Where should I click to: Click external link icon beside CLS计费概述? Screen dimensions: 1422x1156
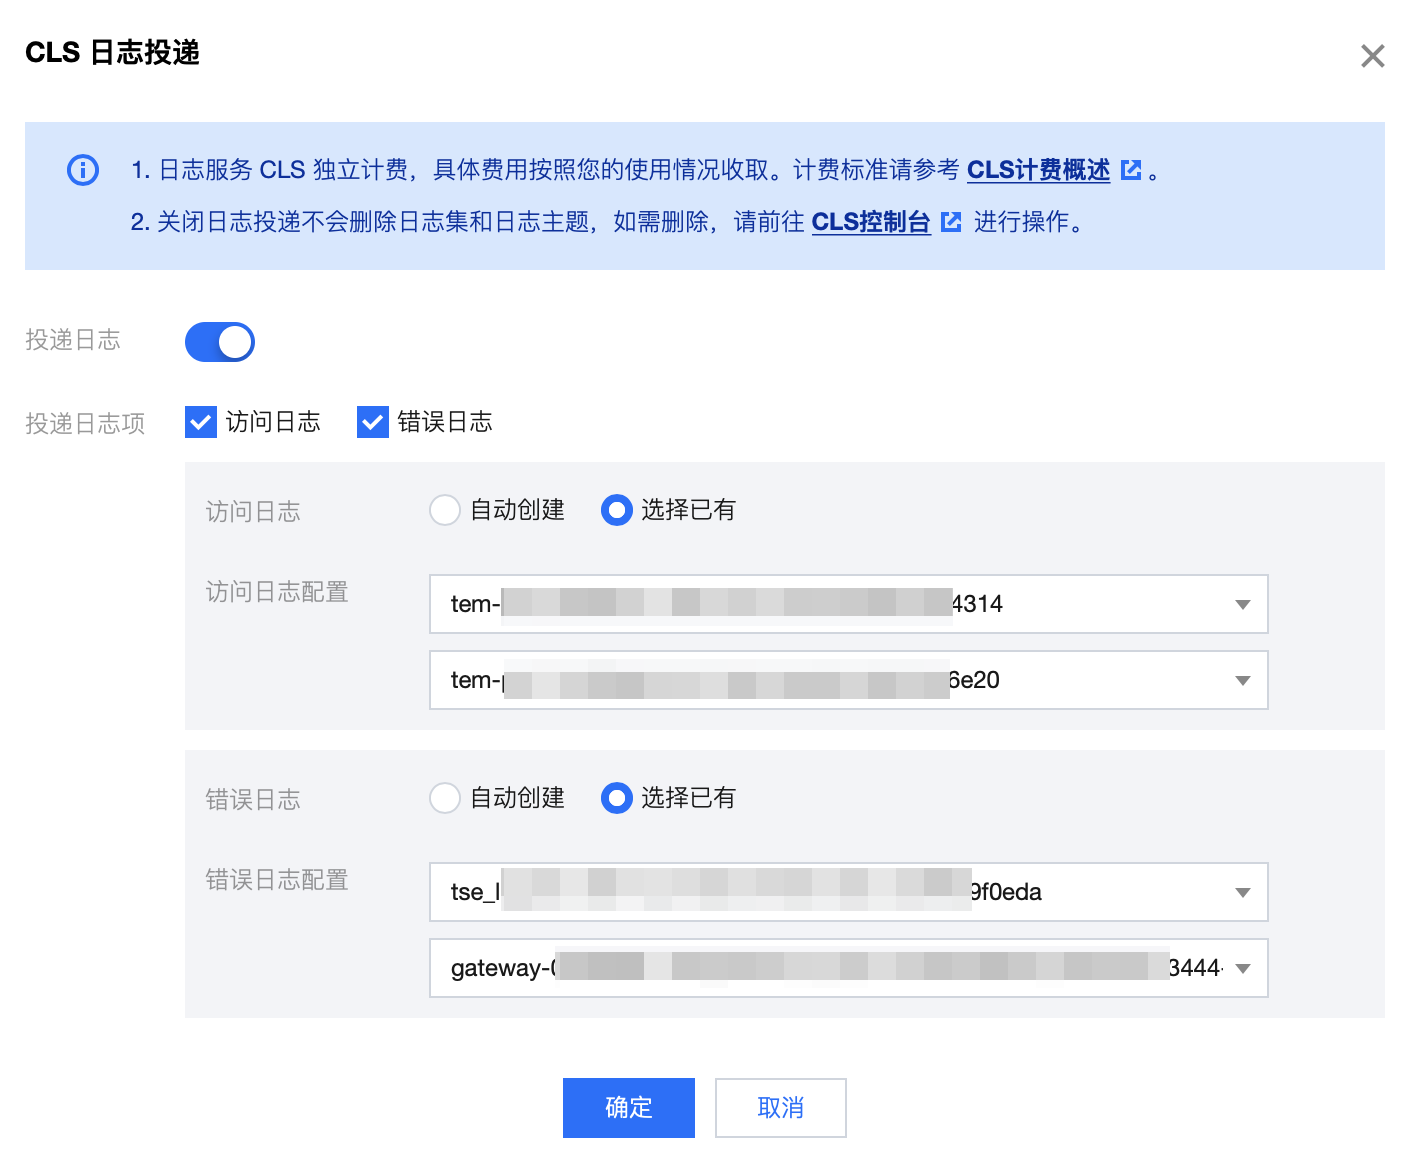(x=1131, y=170)
